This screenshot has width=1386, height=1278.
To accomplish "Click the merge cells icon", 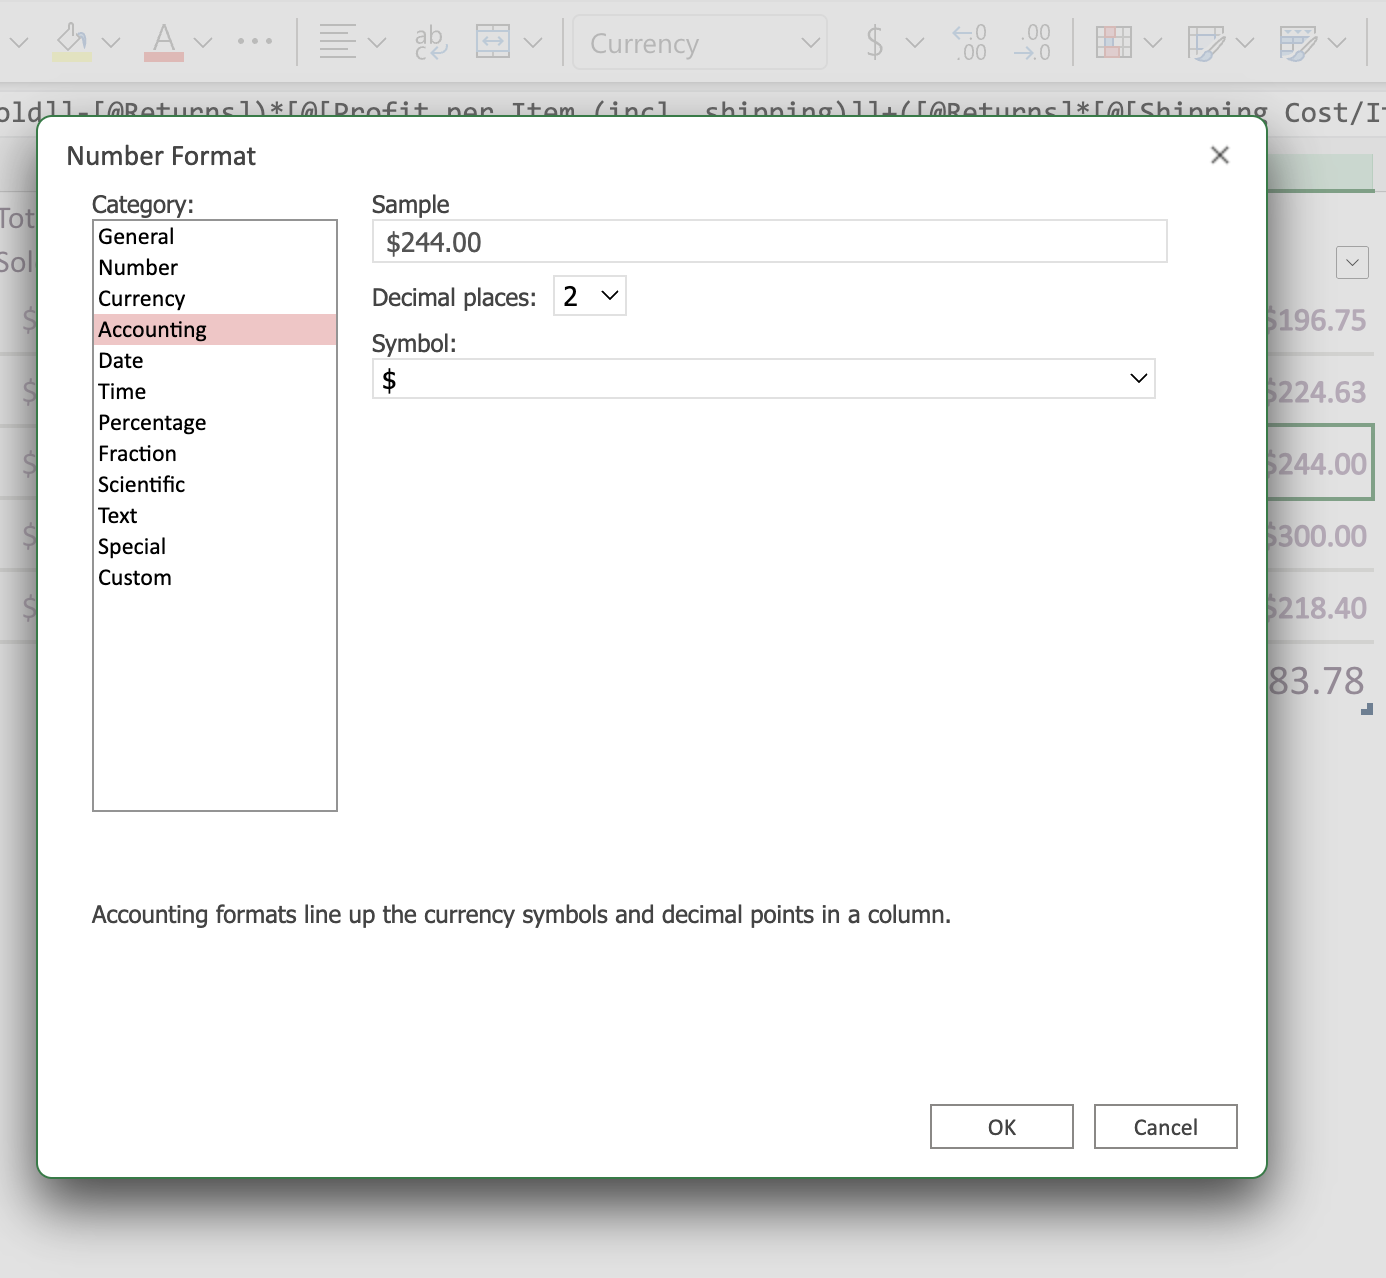I will tap(493, 42).
